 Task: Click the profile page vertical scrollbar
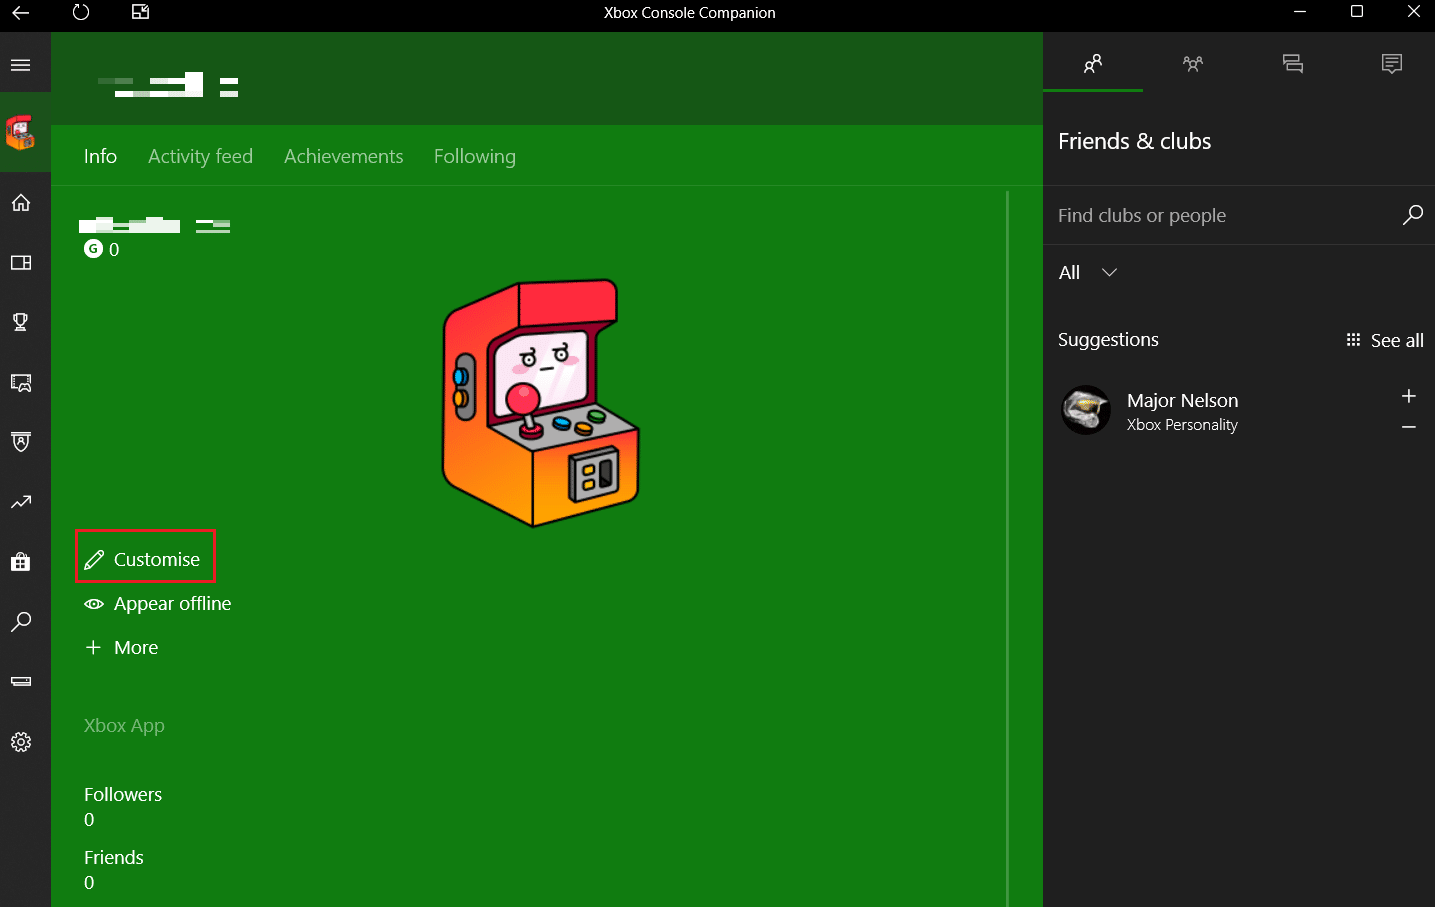point(1007,548)
